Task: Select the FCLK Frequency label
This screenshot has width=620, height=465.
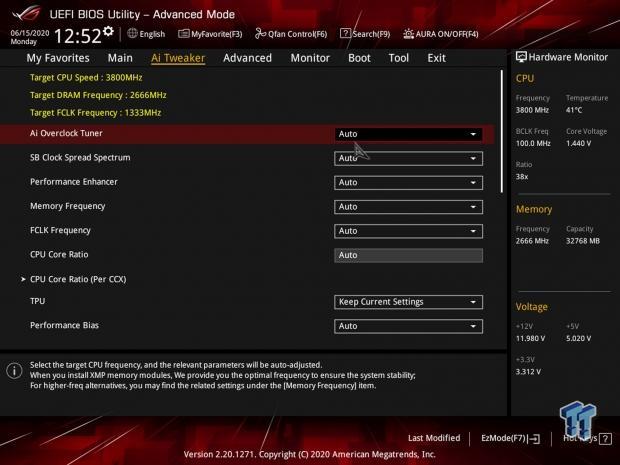Action: click(60, 230)
